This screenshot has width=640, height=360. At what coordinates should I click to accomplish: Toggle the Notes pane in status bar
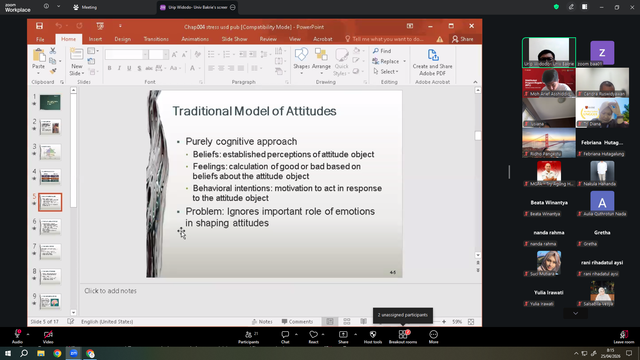[262, 322]
